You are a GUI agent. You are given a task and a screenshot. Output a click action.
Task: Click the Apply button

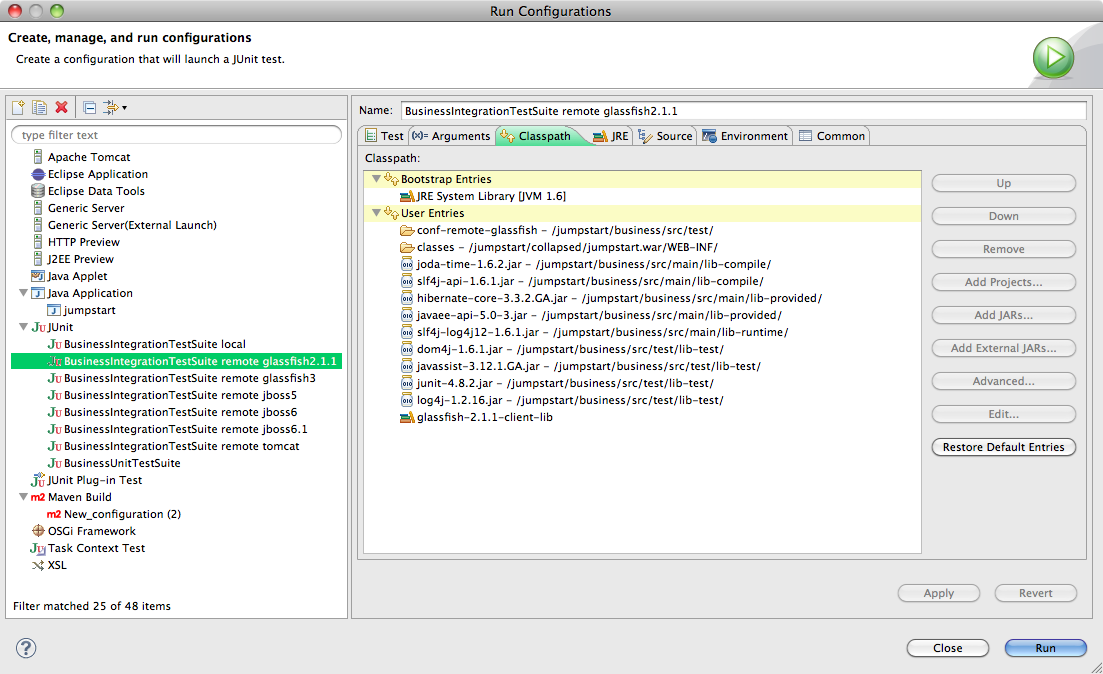(x=938, y=593)
